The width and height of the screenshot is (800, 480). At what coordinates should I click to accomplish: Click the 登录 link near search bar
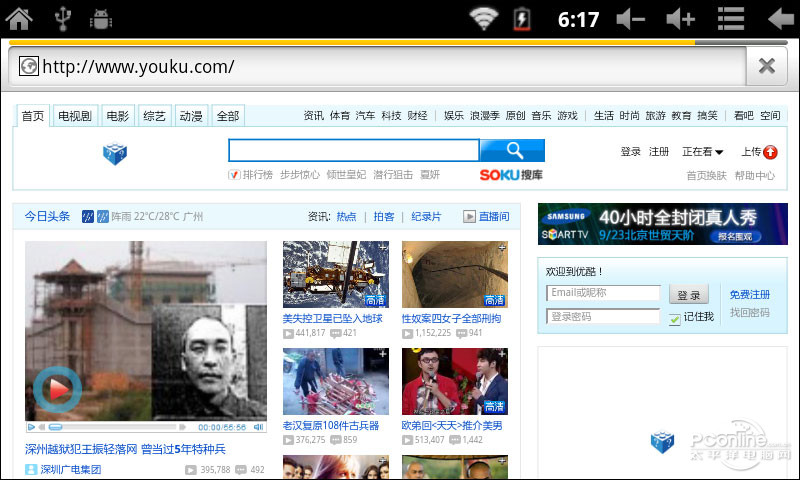coord(631,151)
